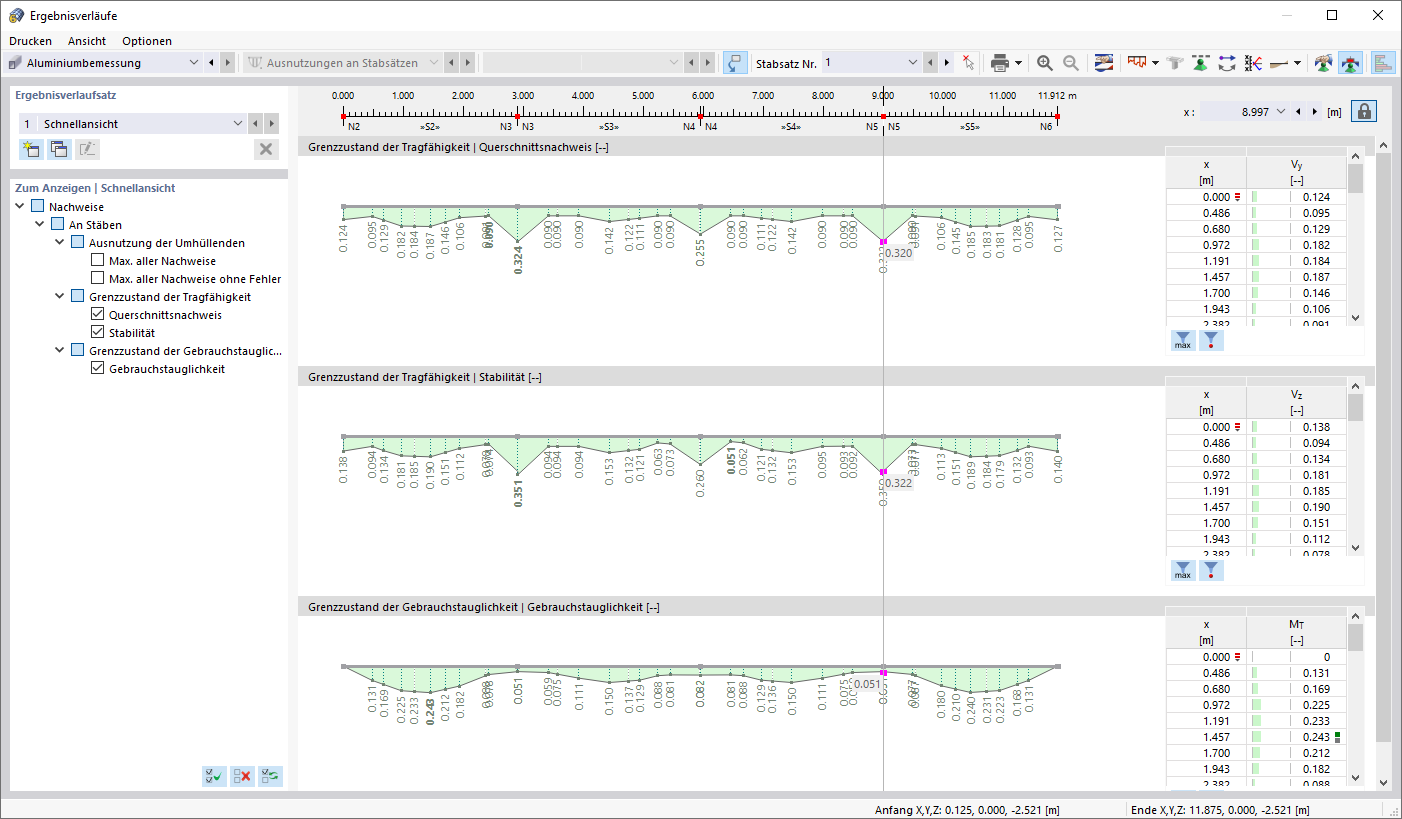1402x819 pixels.
Task: Select previous Aluminiumbemessung entry arrow
Action: click(211, 63)
